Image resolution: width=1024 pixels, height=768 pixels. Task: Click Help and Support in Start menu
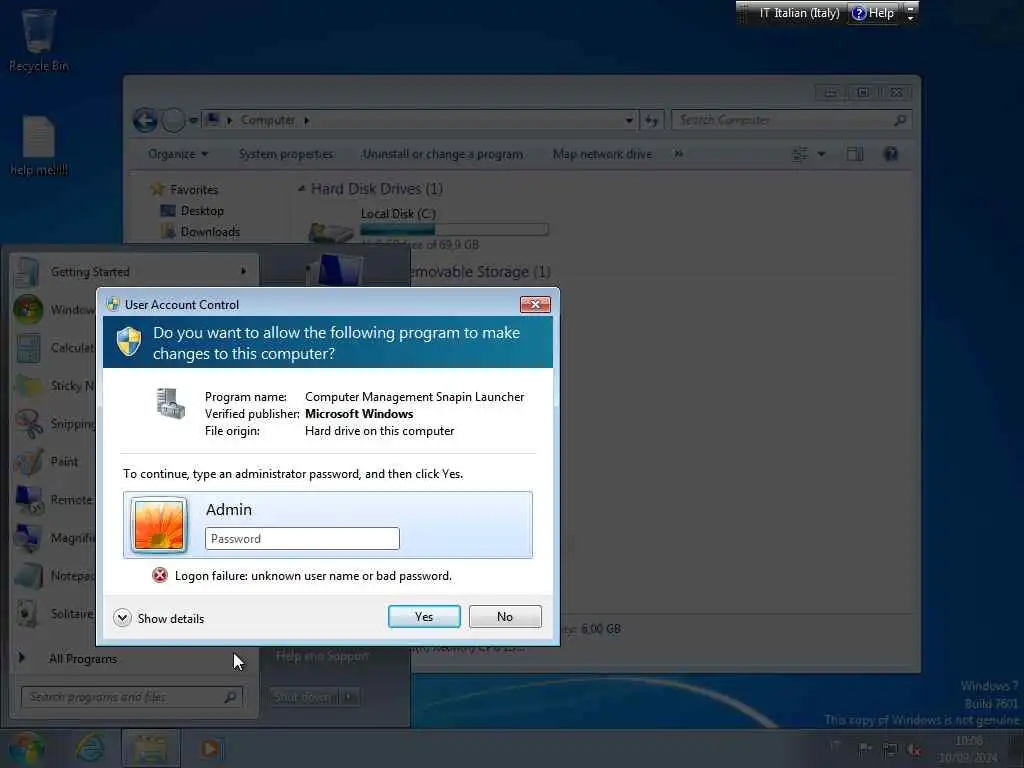(x=322, y=656)
